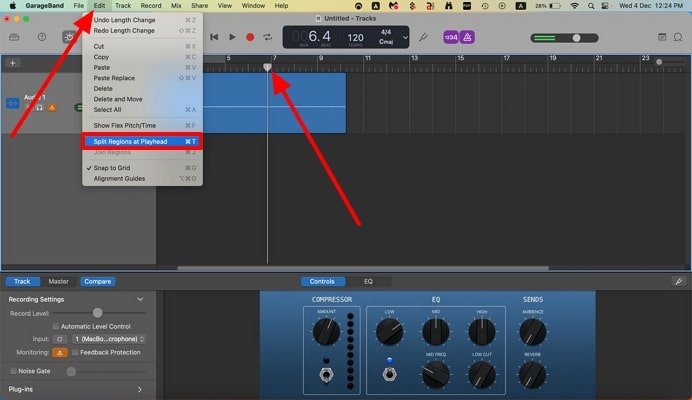Open the LCD display mode dropdown arrow
This screenshot has width=692, height=400.
[405, 38]
